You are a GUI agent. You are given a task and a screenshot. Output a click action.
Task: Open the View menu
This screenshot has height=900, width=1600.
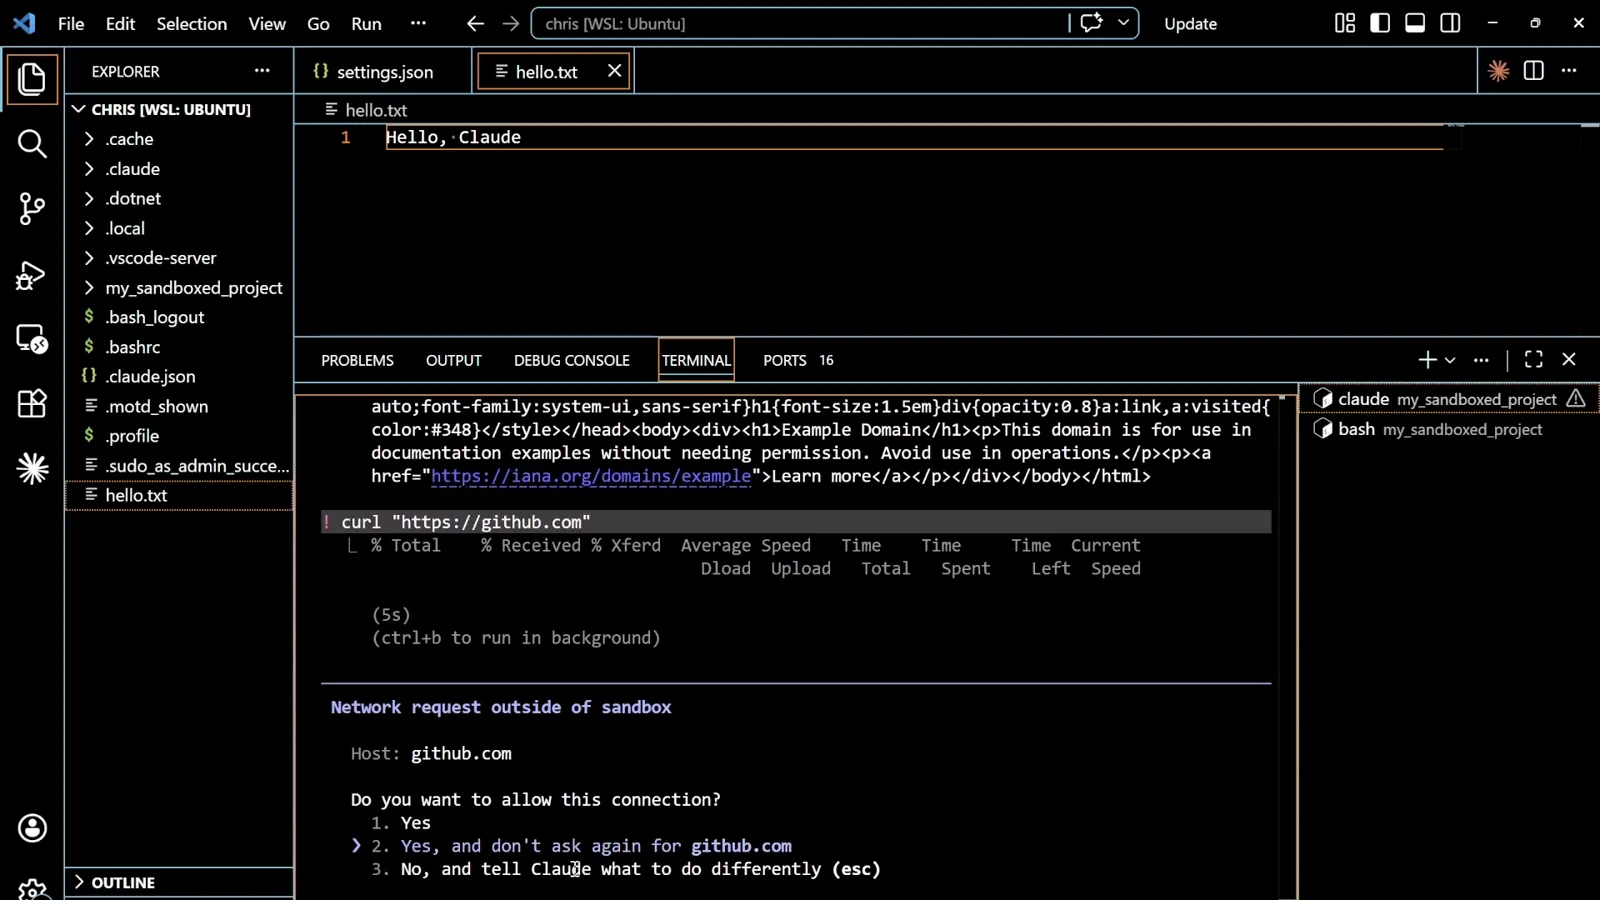(267, 23)
